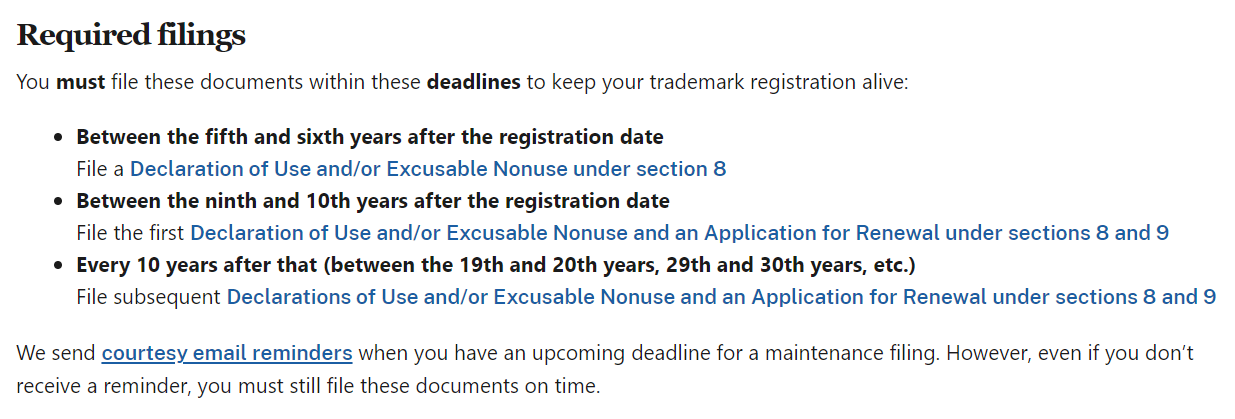Open the Declaration of Use under section 8 link
1235x419 pixels.
pyautogui.click(x=428, y=169)
